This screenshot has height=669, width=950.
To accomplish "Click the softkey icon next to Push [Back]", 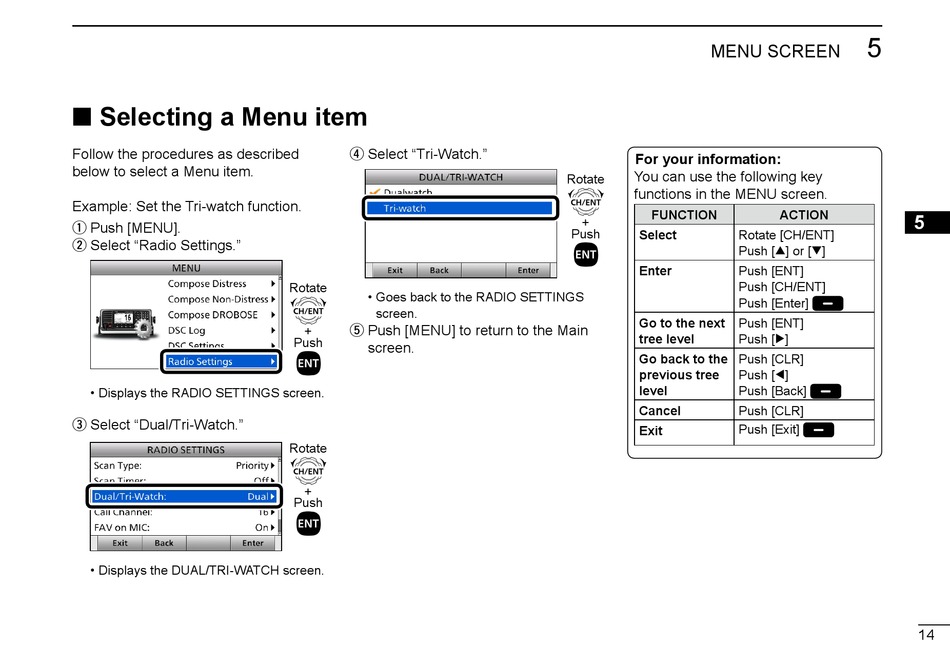I will click(825, 391).
